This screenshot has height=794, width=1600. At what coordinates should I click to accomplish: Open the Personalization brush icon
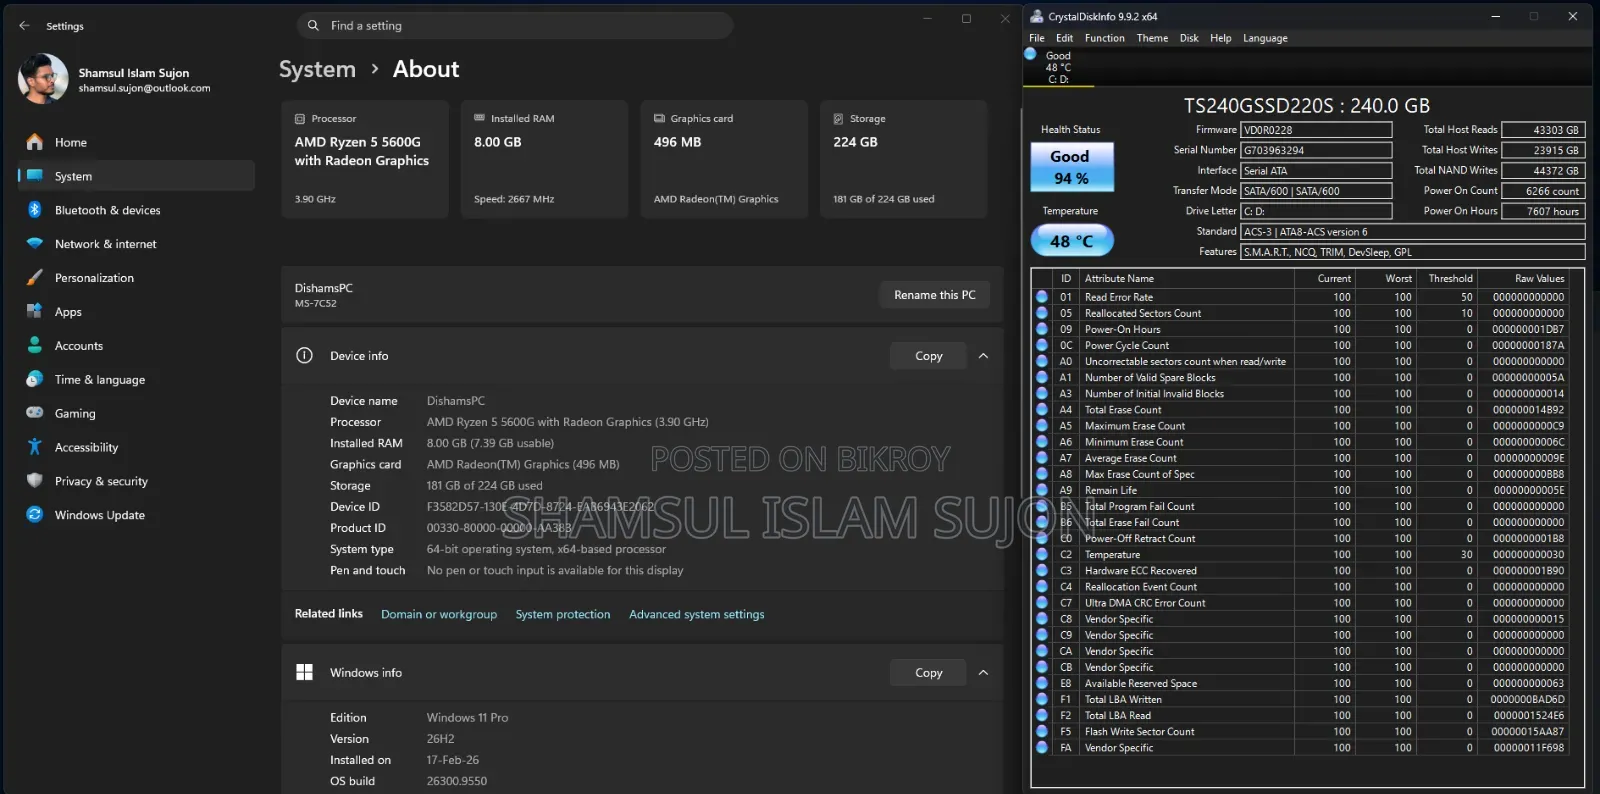pyautogui.click(x=34, y=278)
